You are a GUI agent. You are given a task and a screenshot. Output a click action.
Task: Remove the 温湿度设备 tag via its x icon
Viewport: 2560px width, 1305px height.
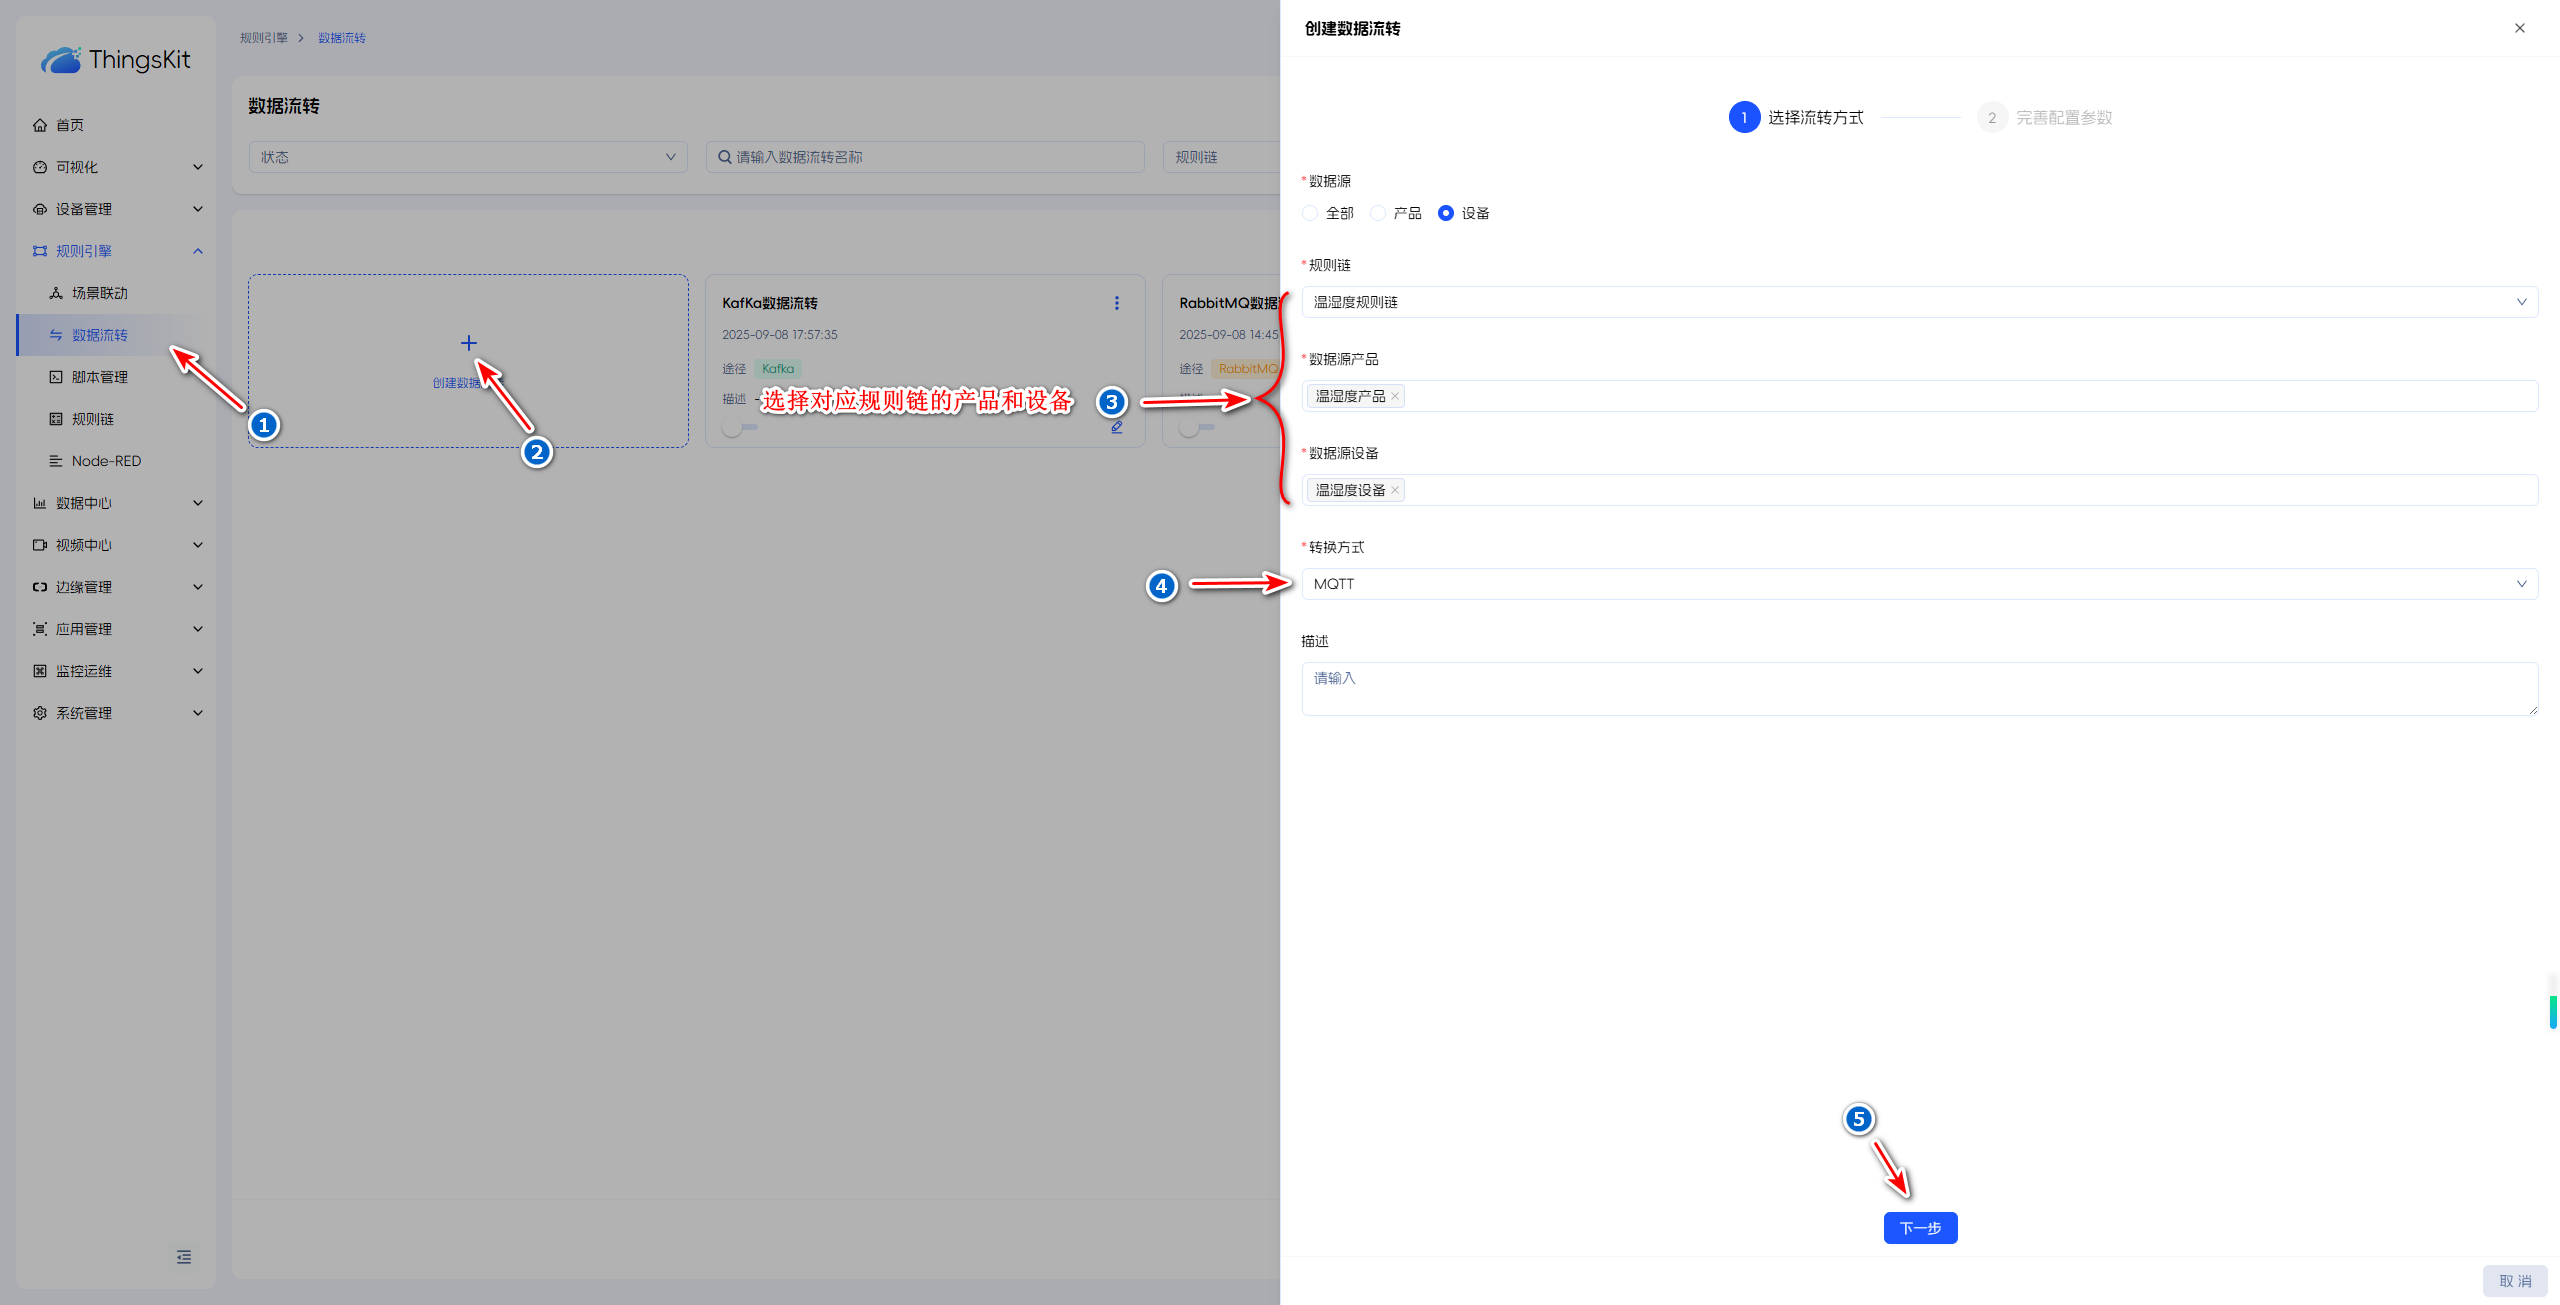pyautogui.click(x=1395, y=490)
